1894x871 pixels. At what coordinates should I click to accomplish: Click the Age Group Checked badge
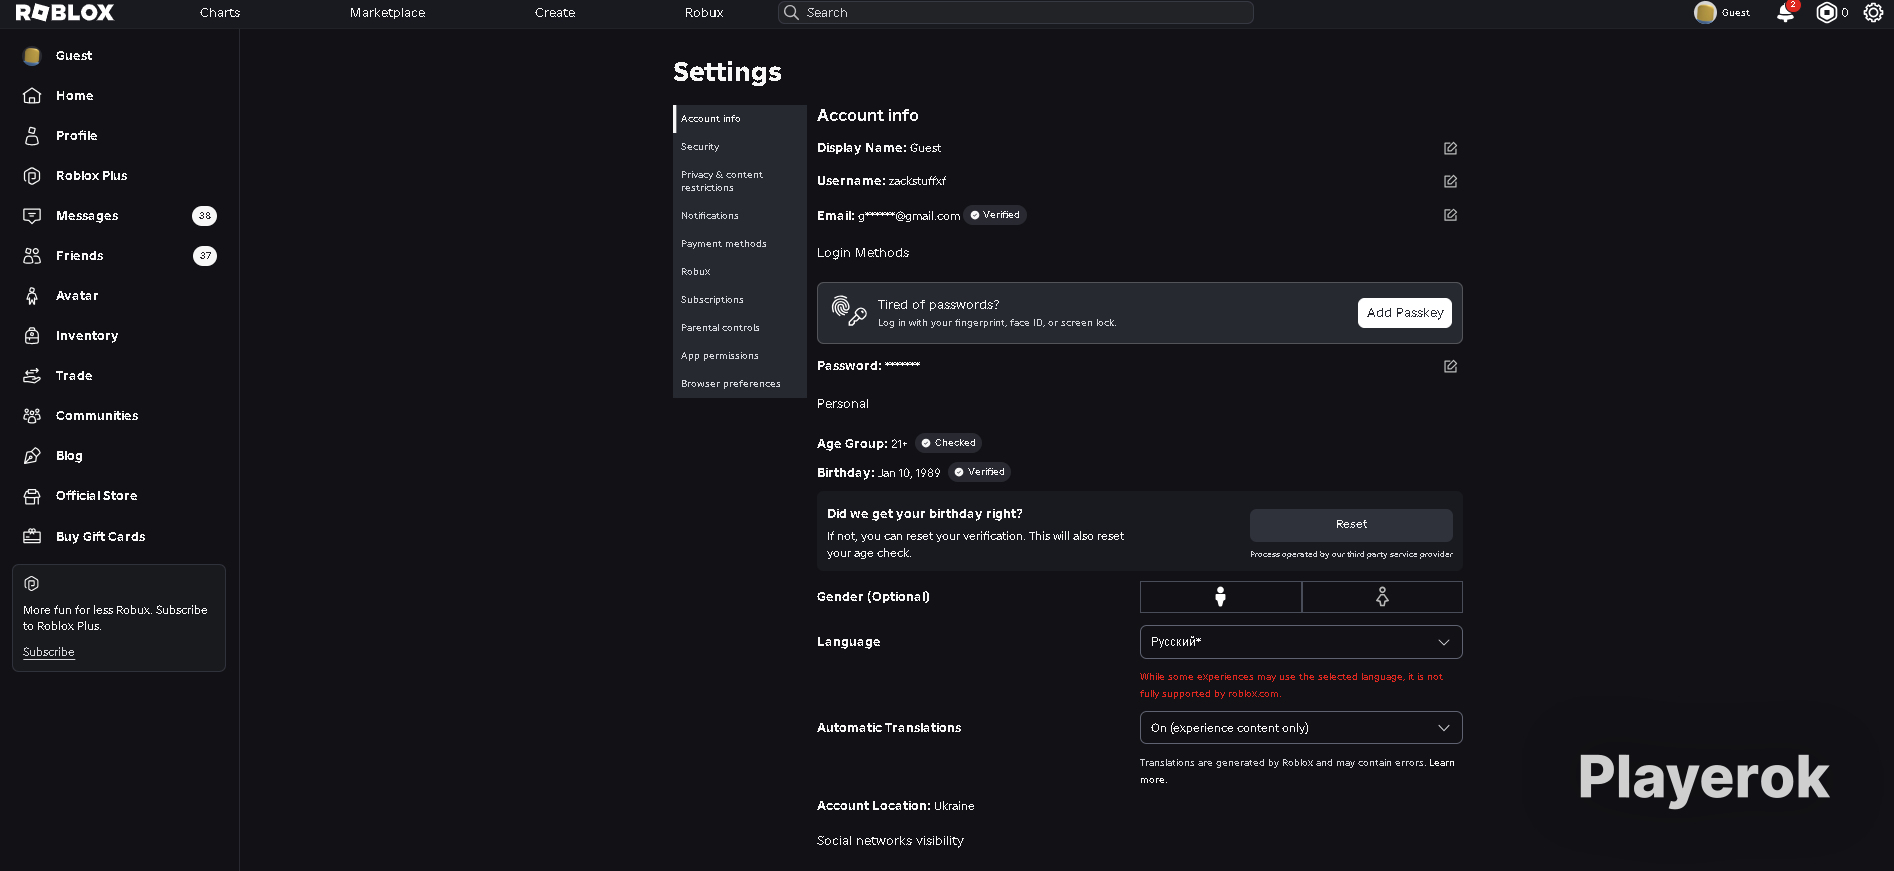(x=948, y=443)
